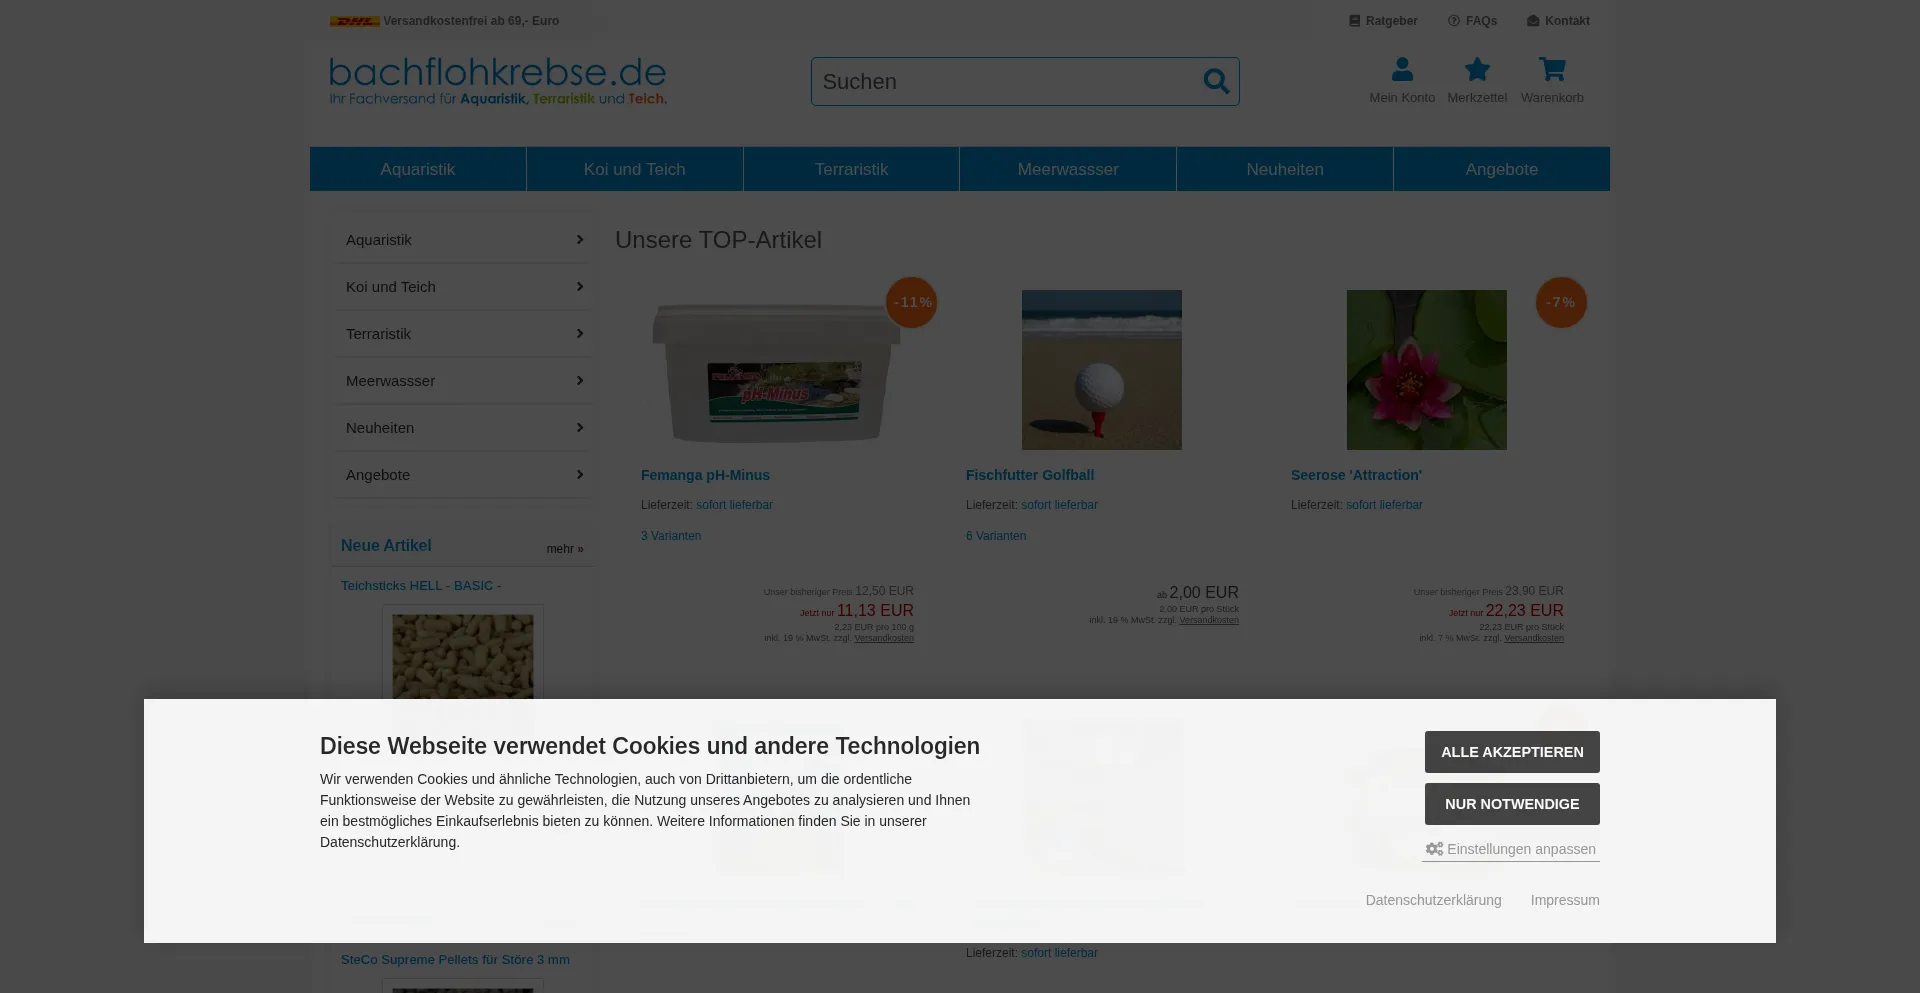This screenshot has height=993, width=1920.
Task: Open Datenschutzerklärung link in cookie banner
Action: [1433, 900]
